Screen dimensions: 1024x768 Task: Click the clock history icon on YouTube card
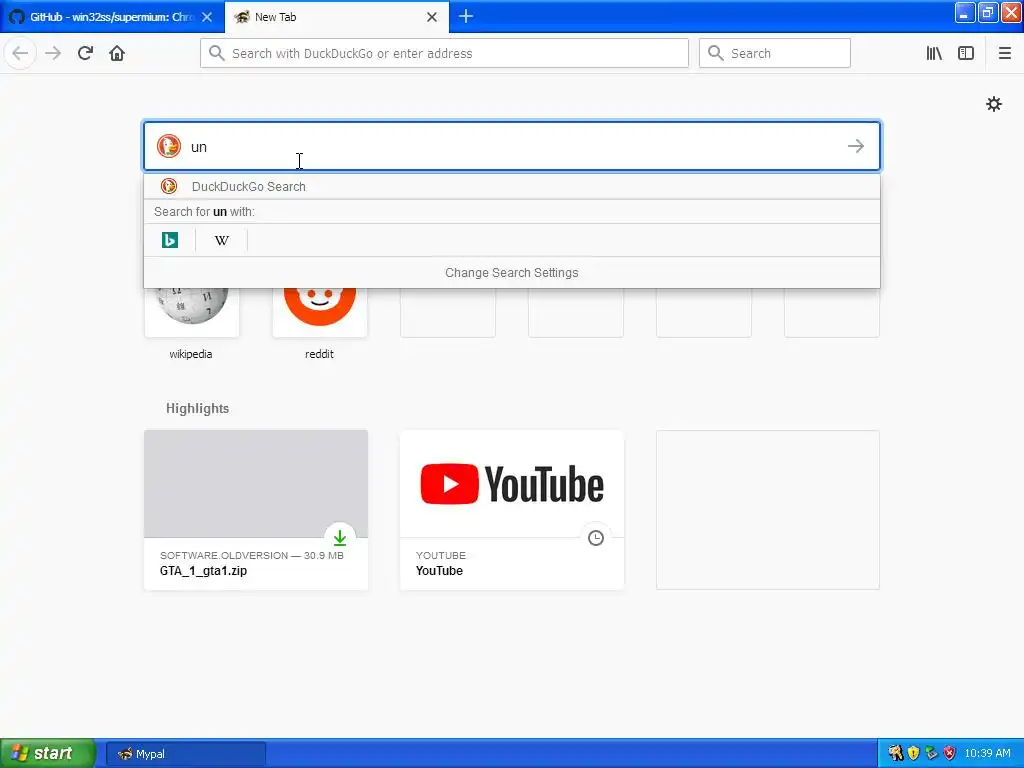(x=596, y=538)
